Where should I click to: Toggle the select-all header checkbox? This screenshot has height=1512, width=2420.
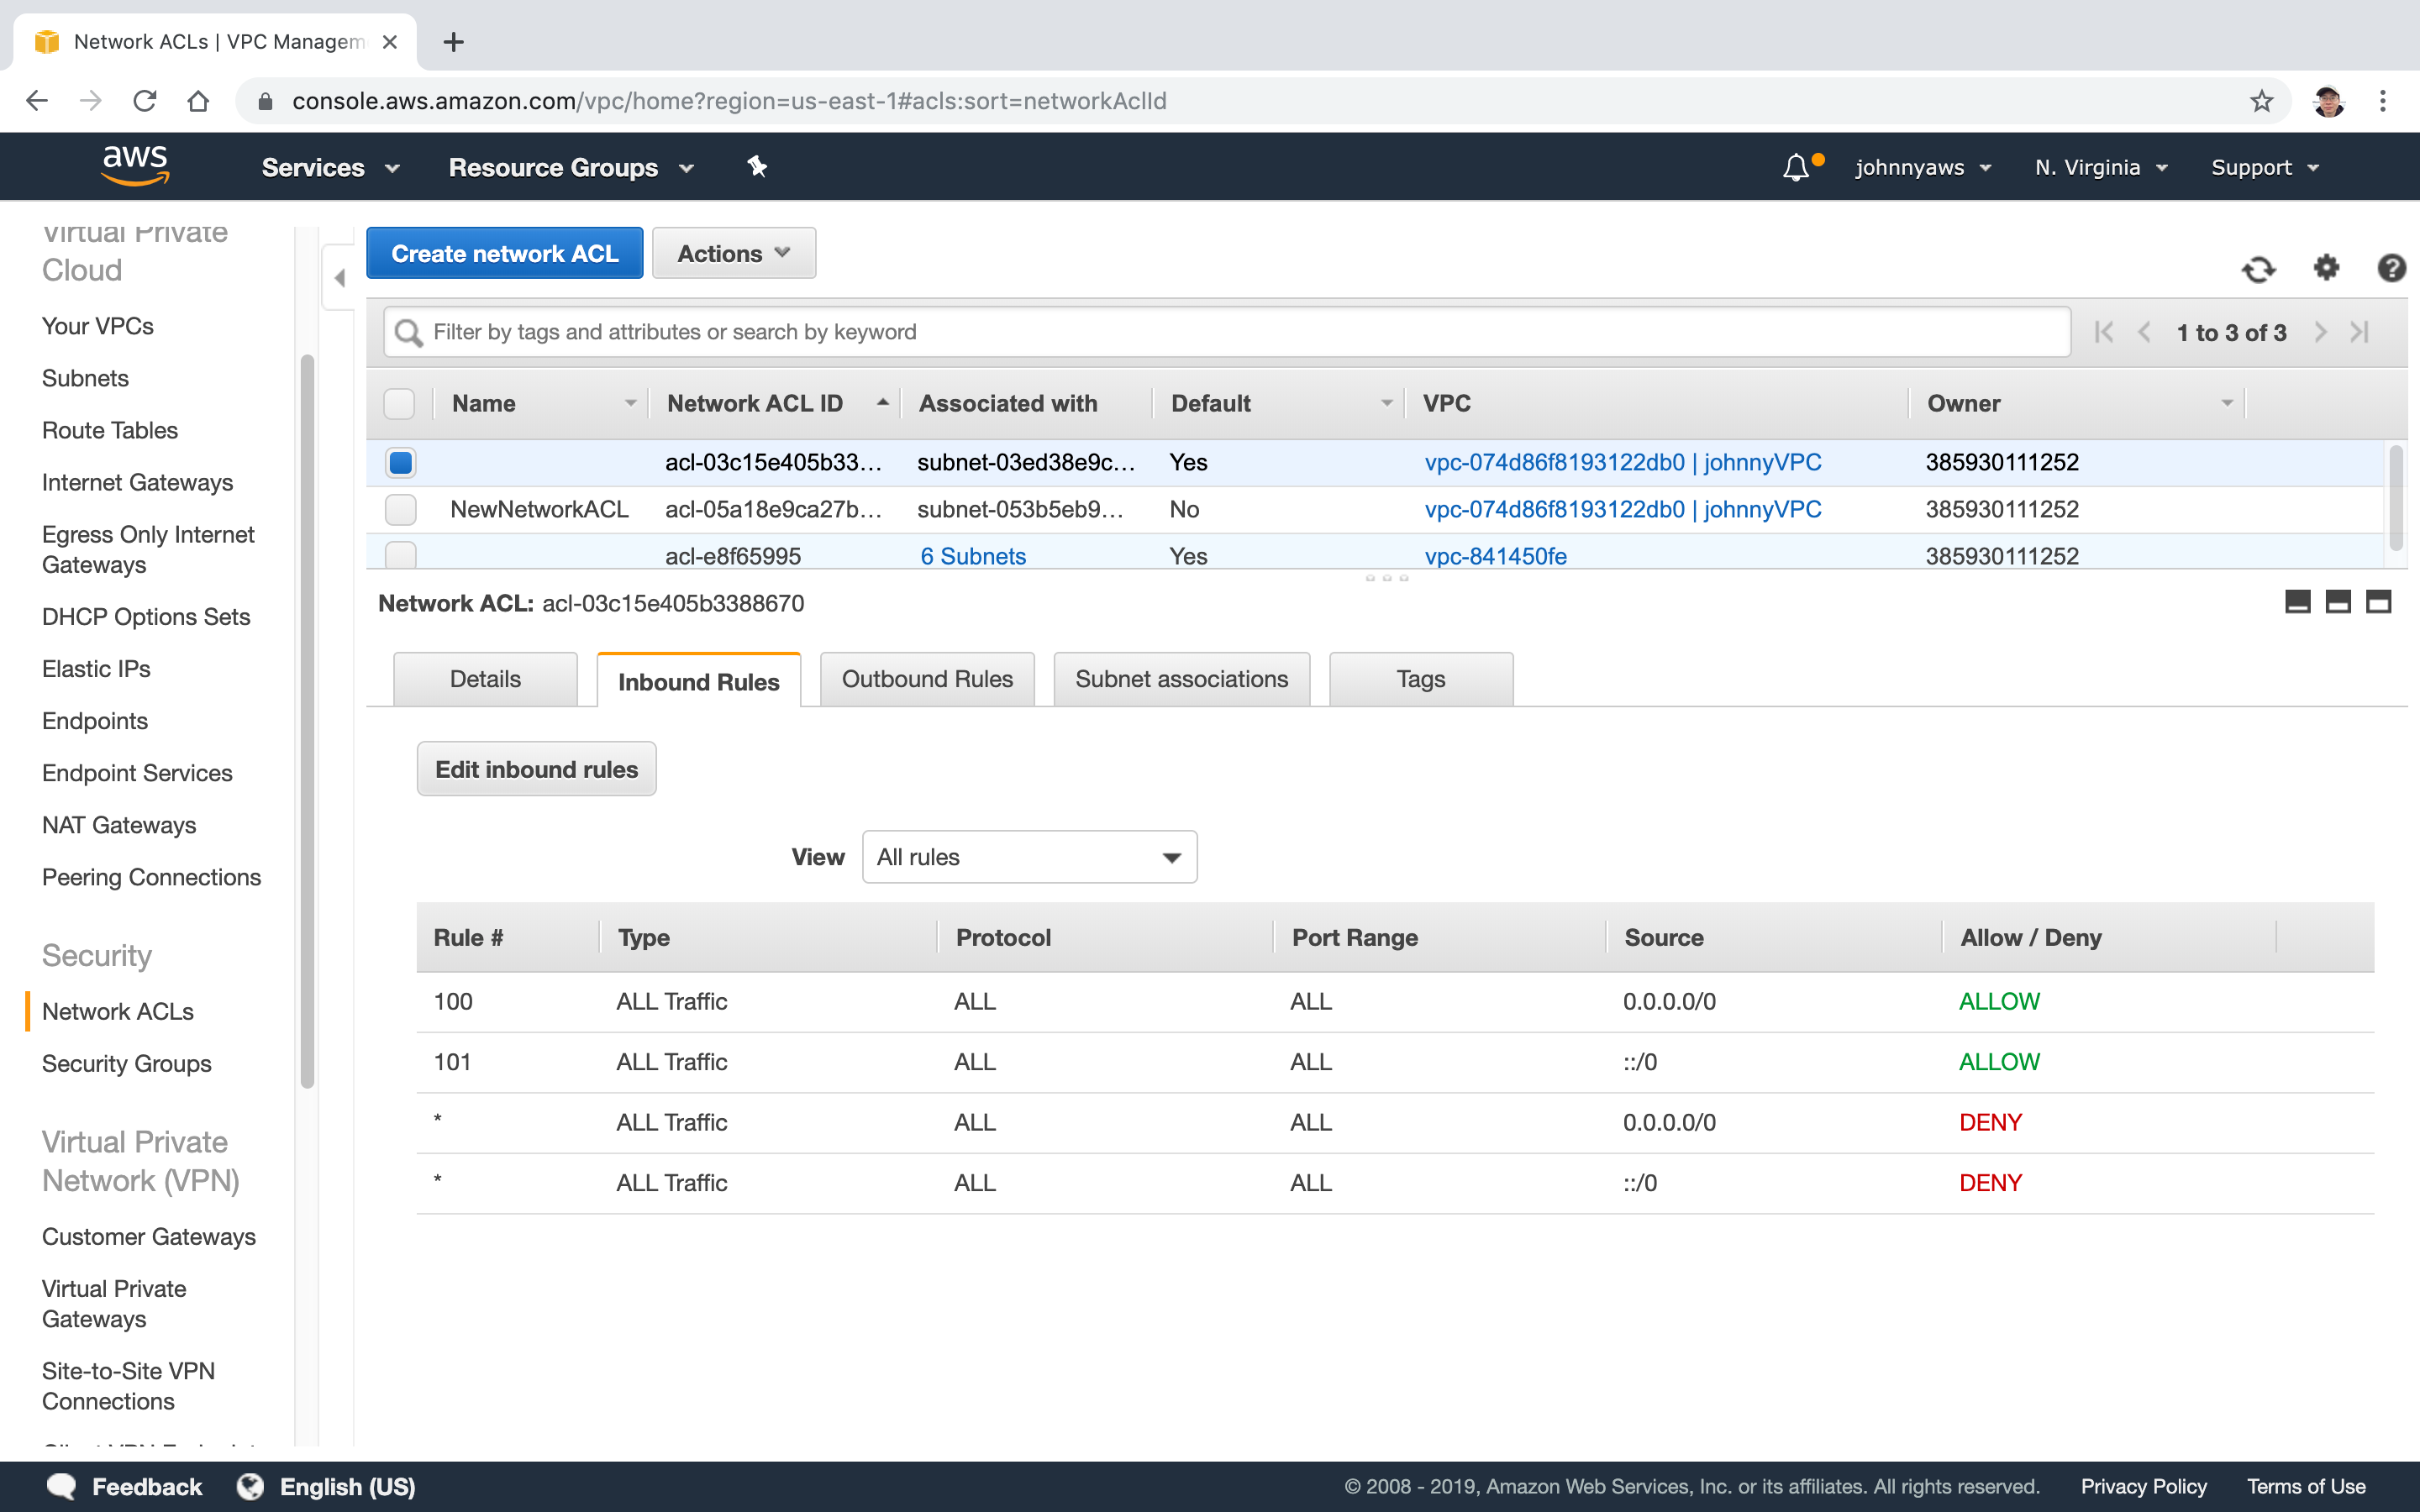[399, 404]
